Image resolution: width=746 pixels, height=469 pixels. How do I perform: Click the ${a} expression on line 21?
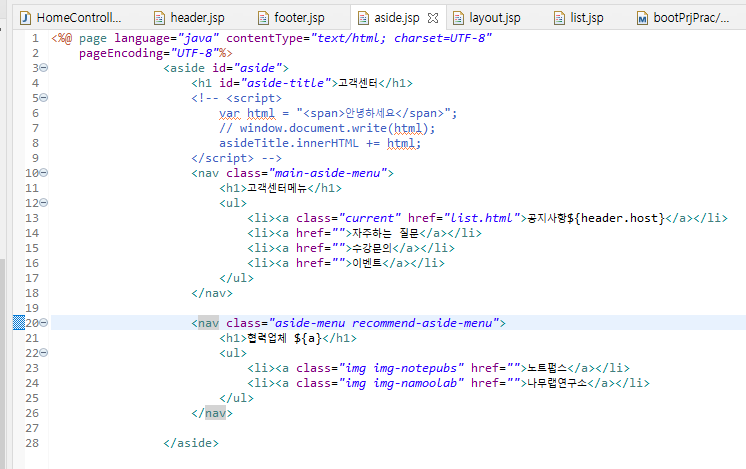(308, 338)
